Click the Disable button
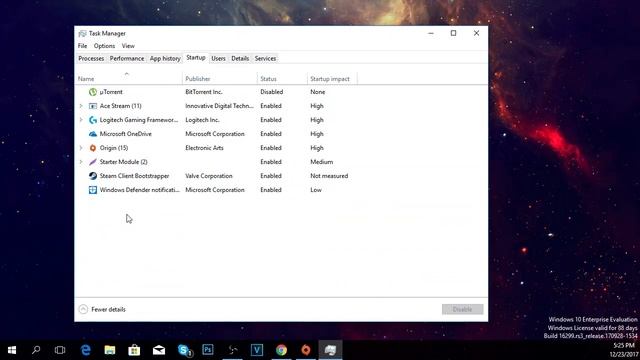 pyautogui.click(x=462, y=309)
